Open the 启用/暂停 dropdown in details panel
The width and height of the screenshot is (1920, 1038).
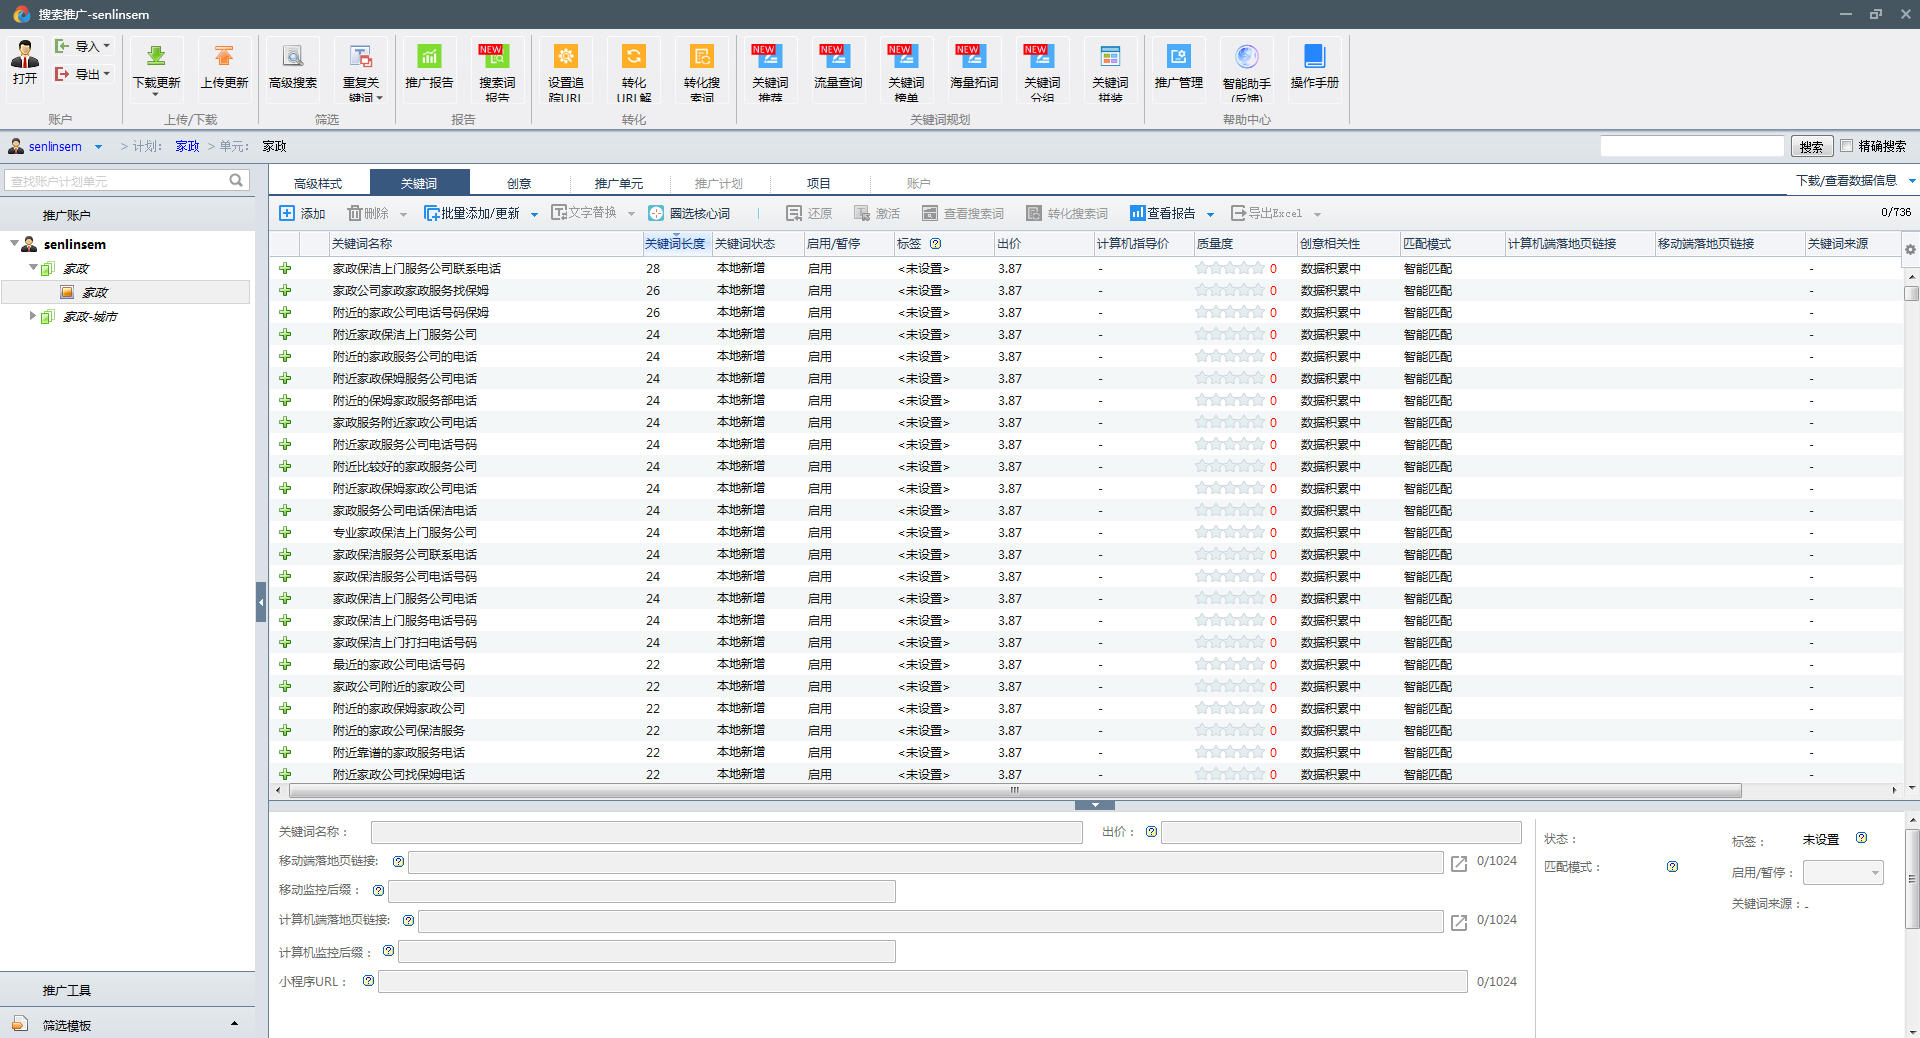pos(1843,873)
